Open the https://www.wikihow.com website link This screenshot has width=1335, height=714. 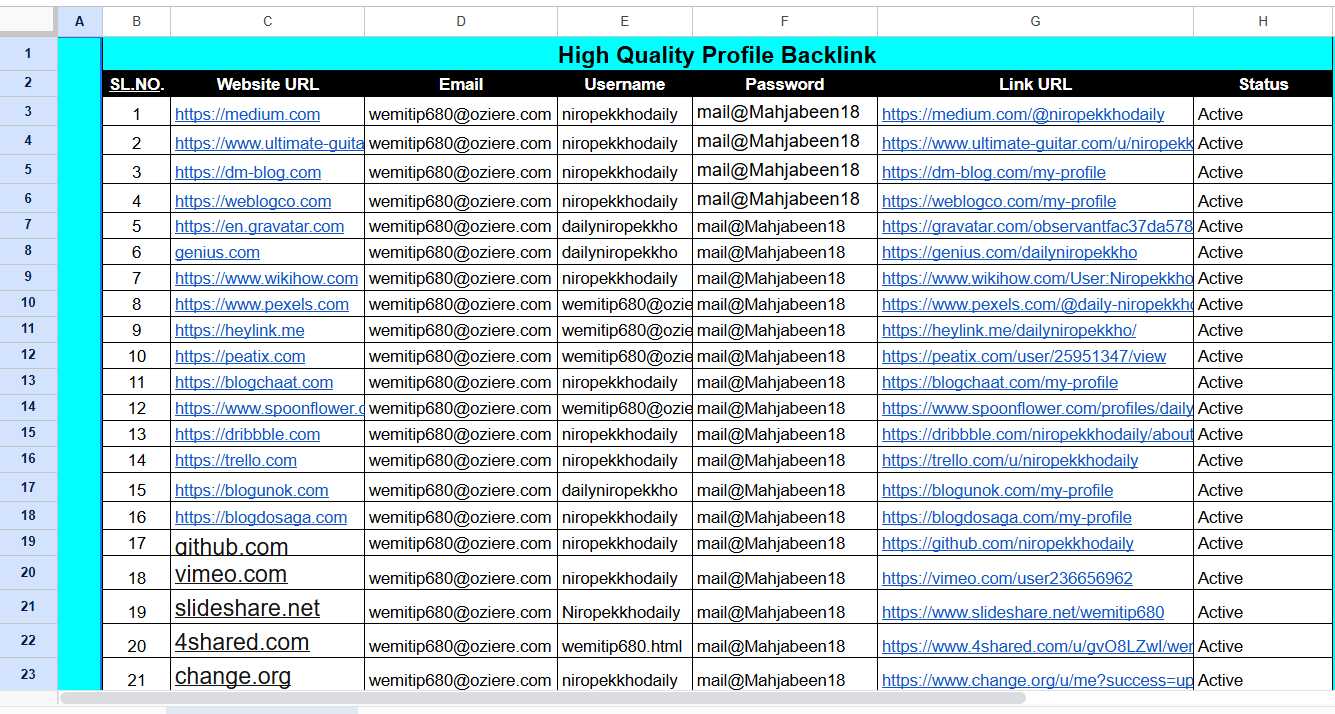tap(266, 278)
